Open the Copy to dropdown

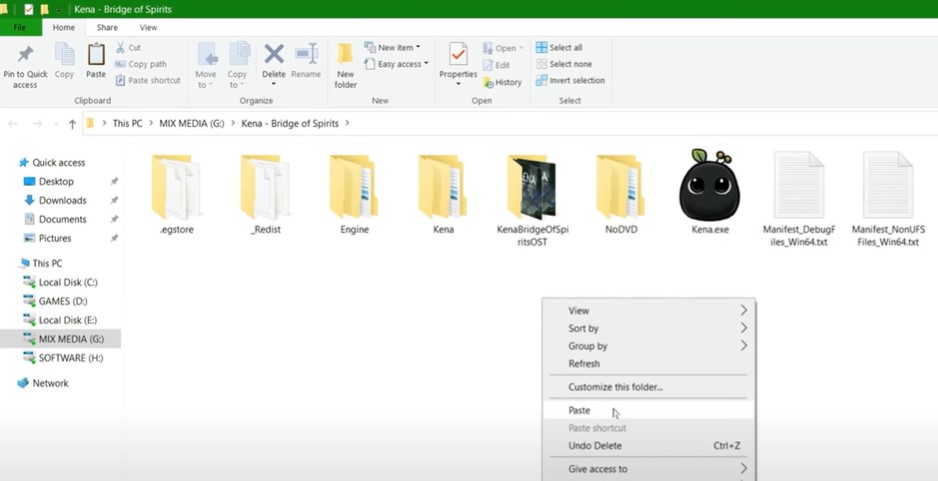pyautogui.click(x=237, y=66)
